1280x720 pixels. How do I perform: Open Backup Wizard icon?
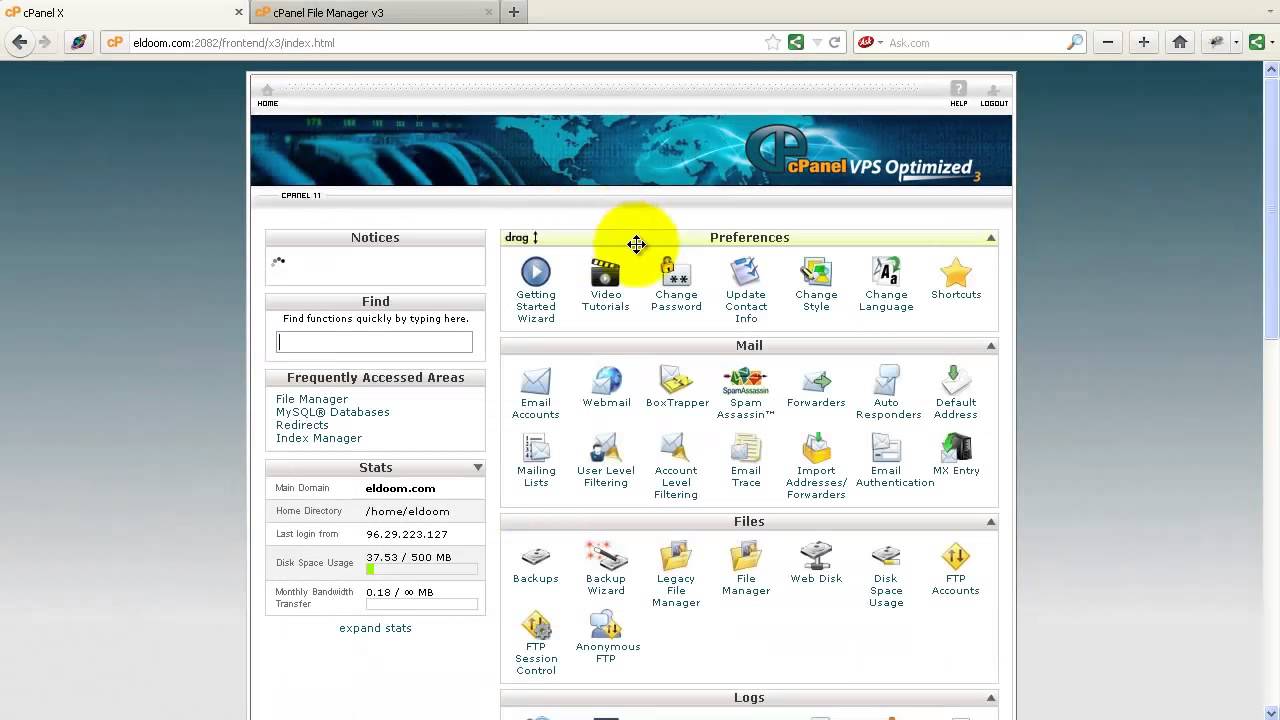click(x=606, y=556)
